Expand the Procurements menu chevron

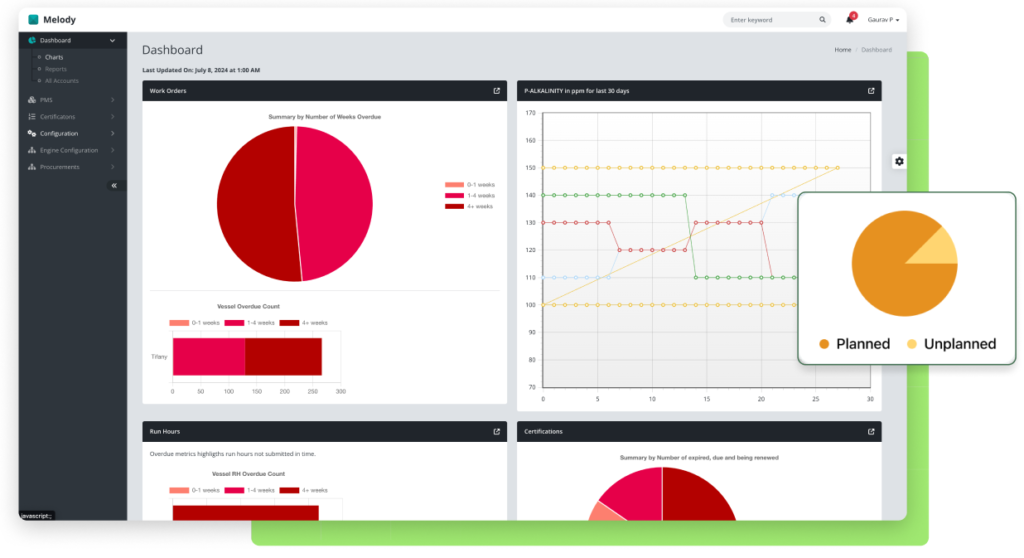pos(112,167)
